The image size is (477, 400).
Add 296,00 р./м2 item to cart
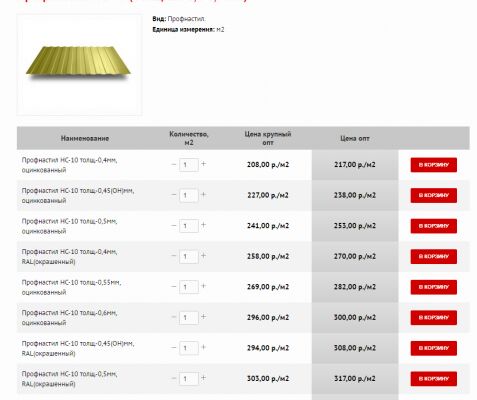pos(434,318)
